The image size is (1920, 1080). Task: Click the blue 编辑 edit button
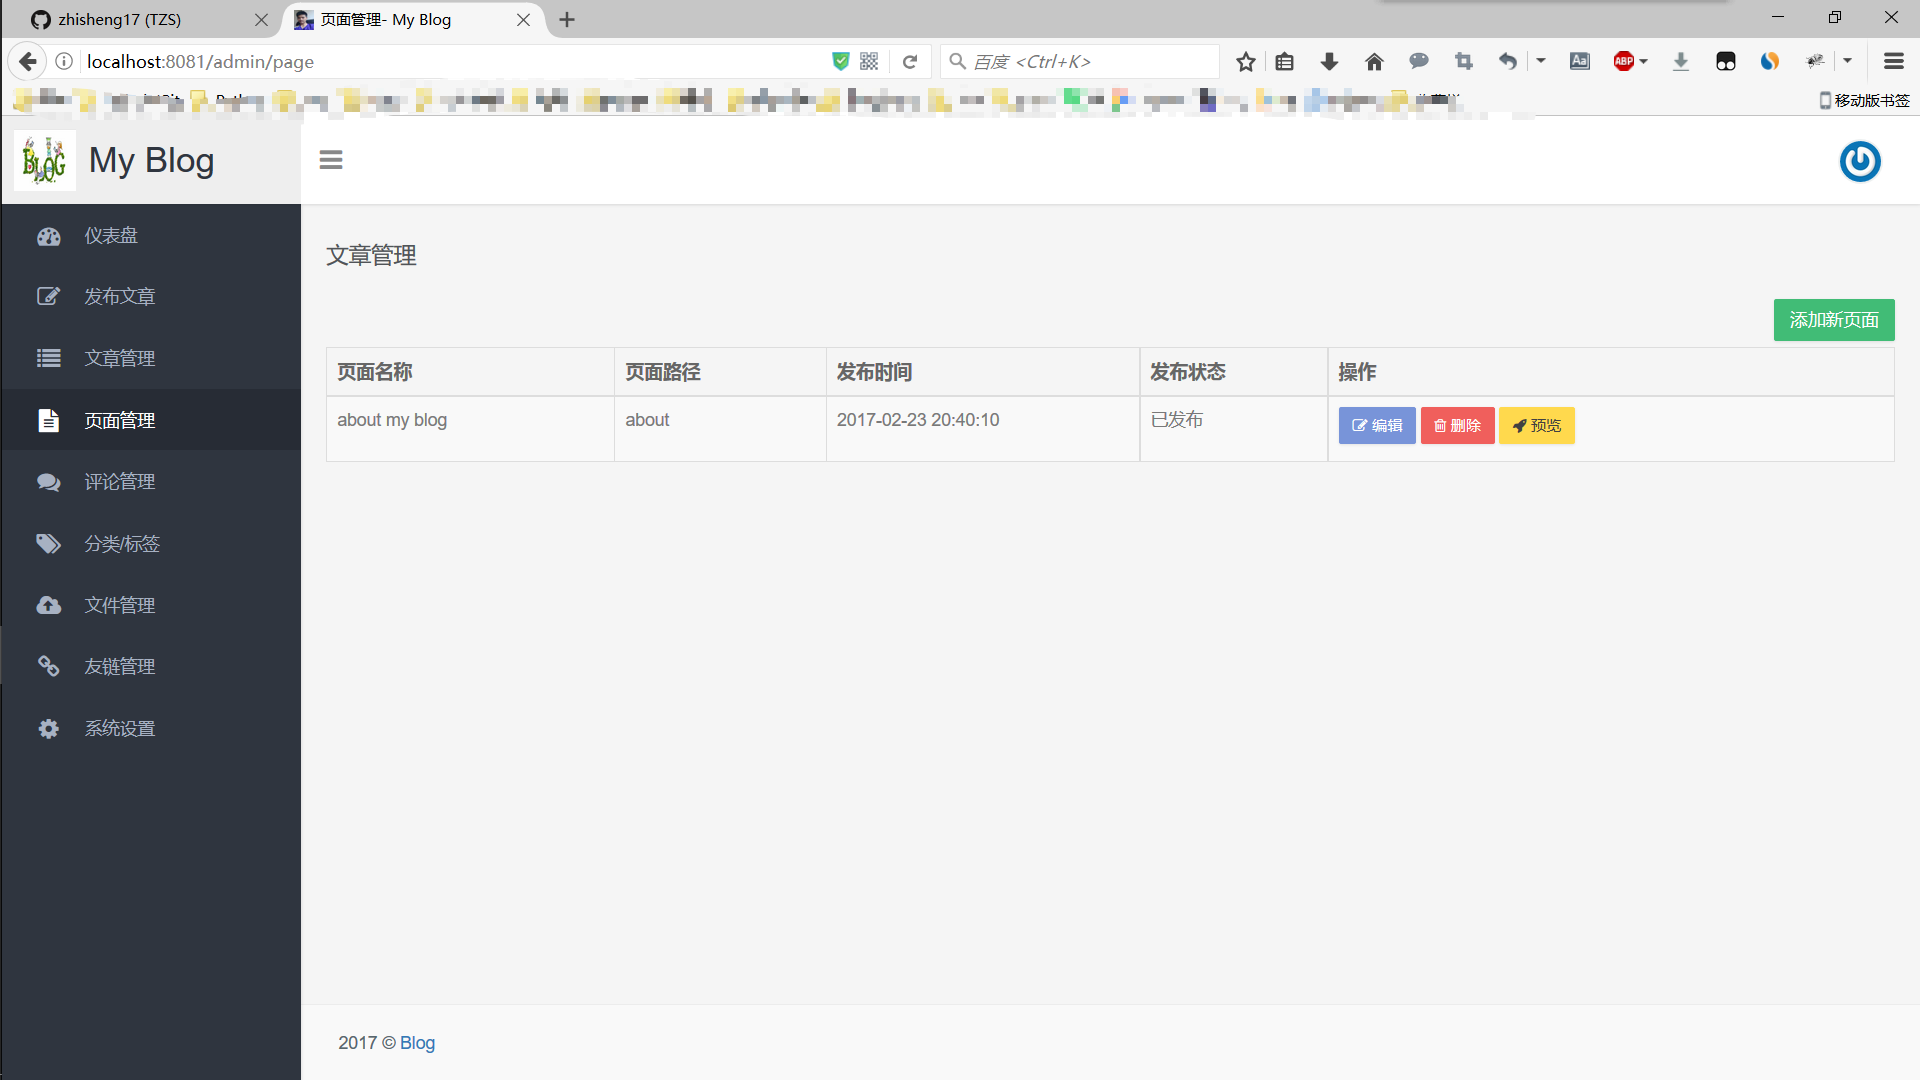tap(1377, 426)
